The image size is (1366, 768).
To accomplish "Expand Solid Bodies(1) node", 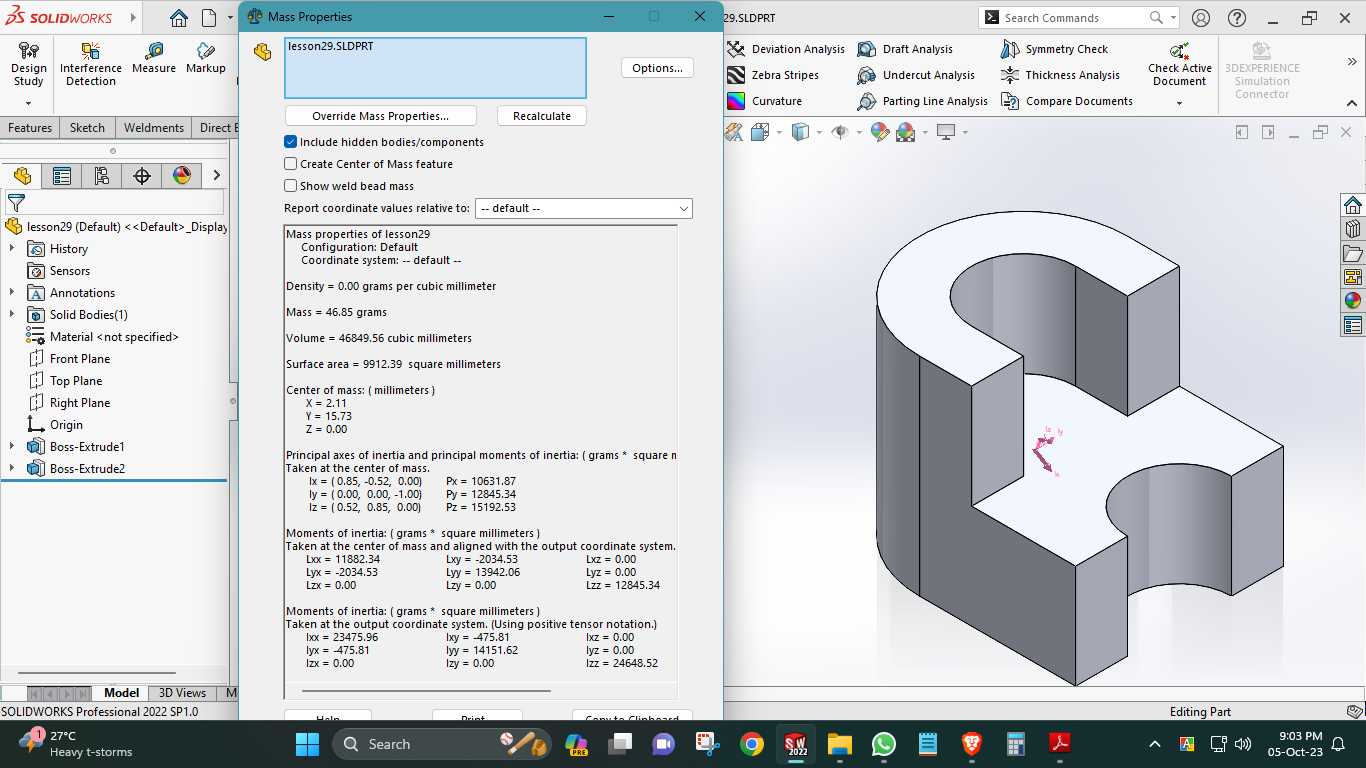I will coord(12,315).
